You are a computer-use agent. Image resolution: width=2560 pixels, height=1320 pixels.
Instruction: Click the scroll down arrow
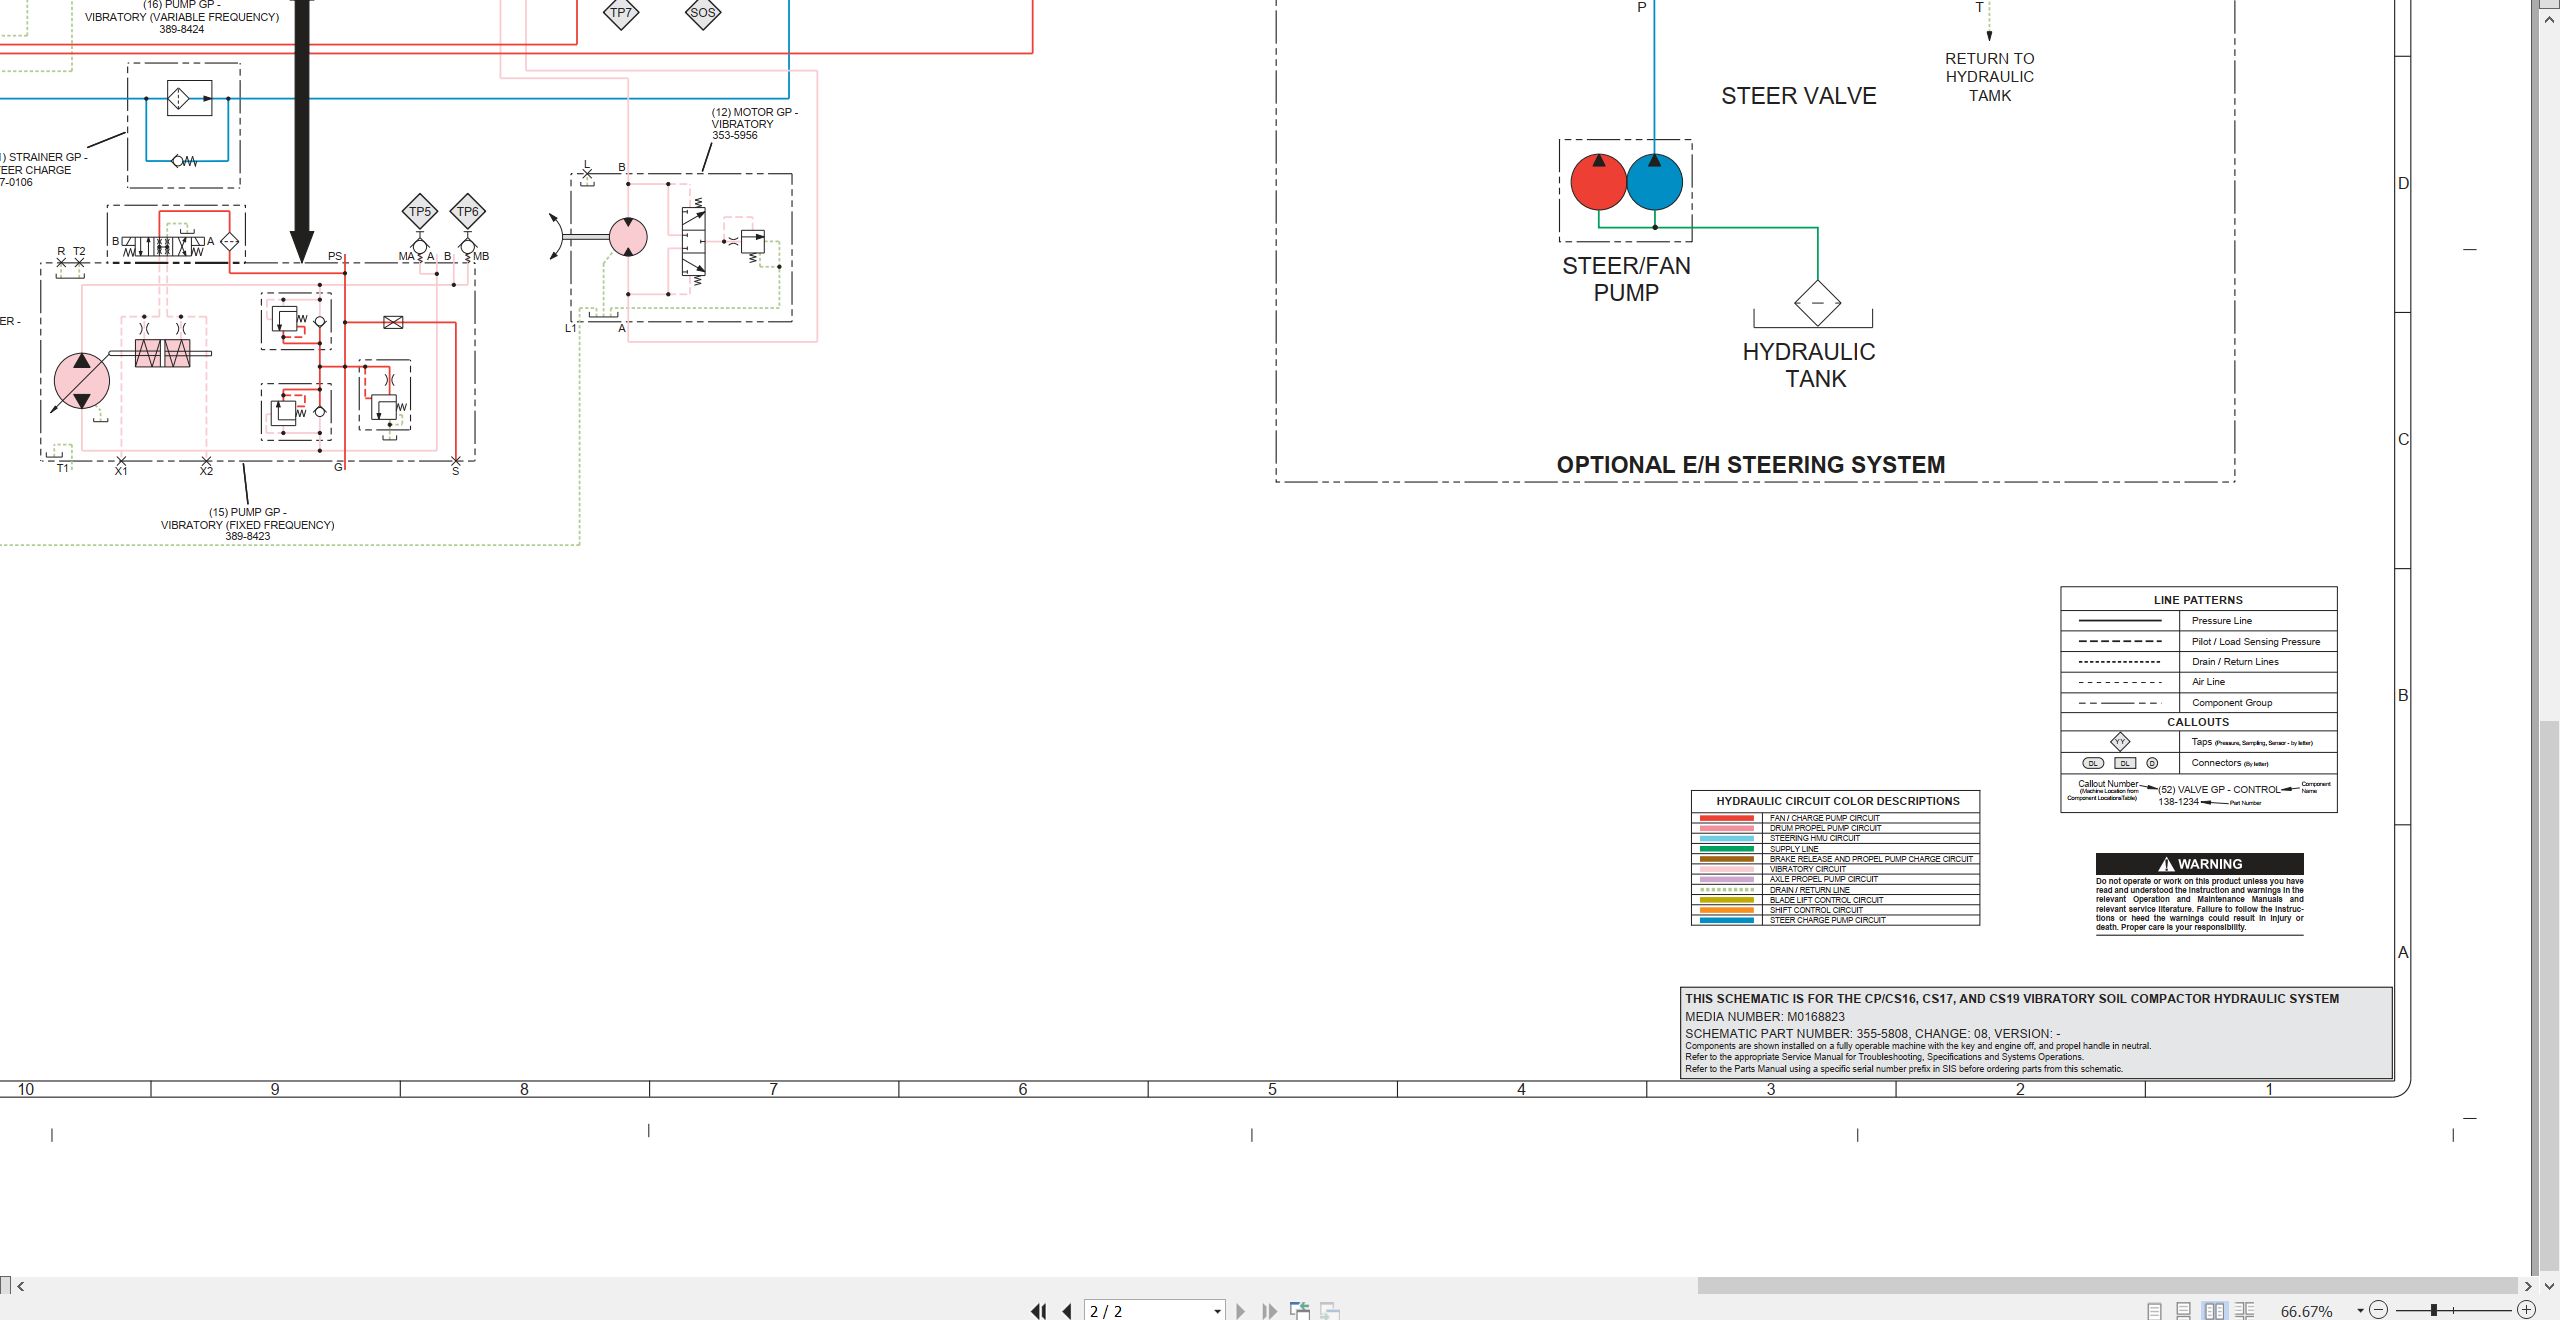2549,1286
